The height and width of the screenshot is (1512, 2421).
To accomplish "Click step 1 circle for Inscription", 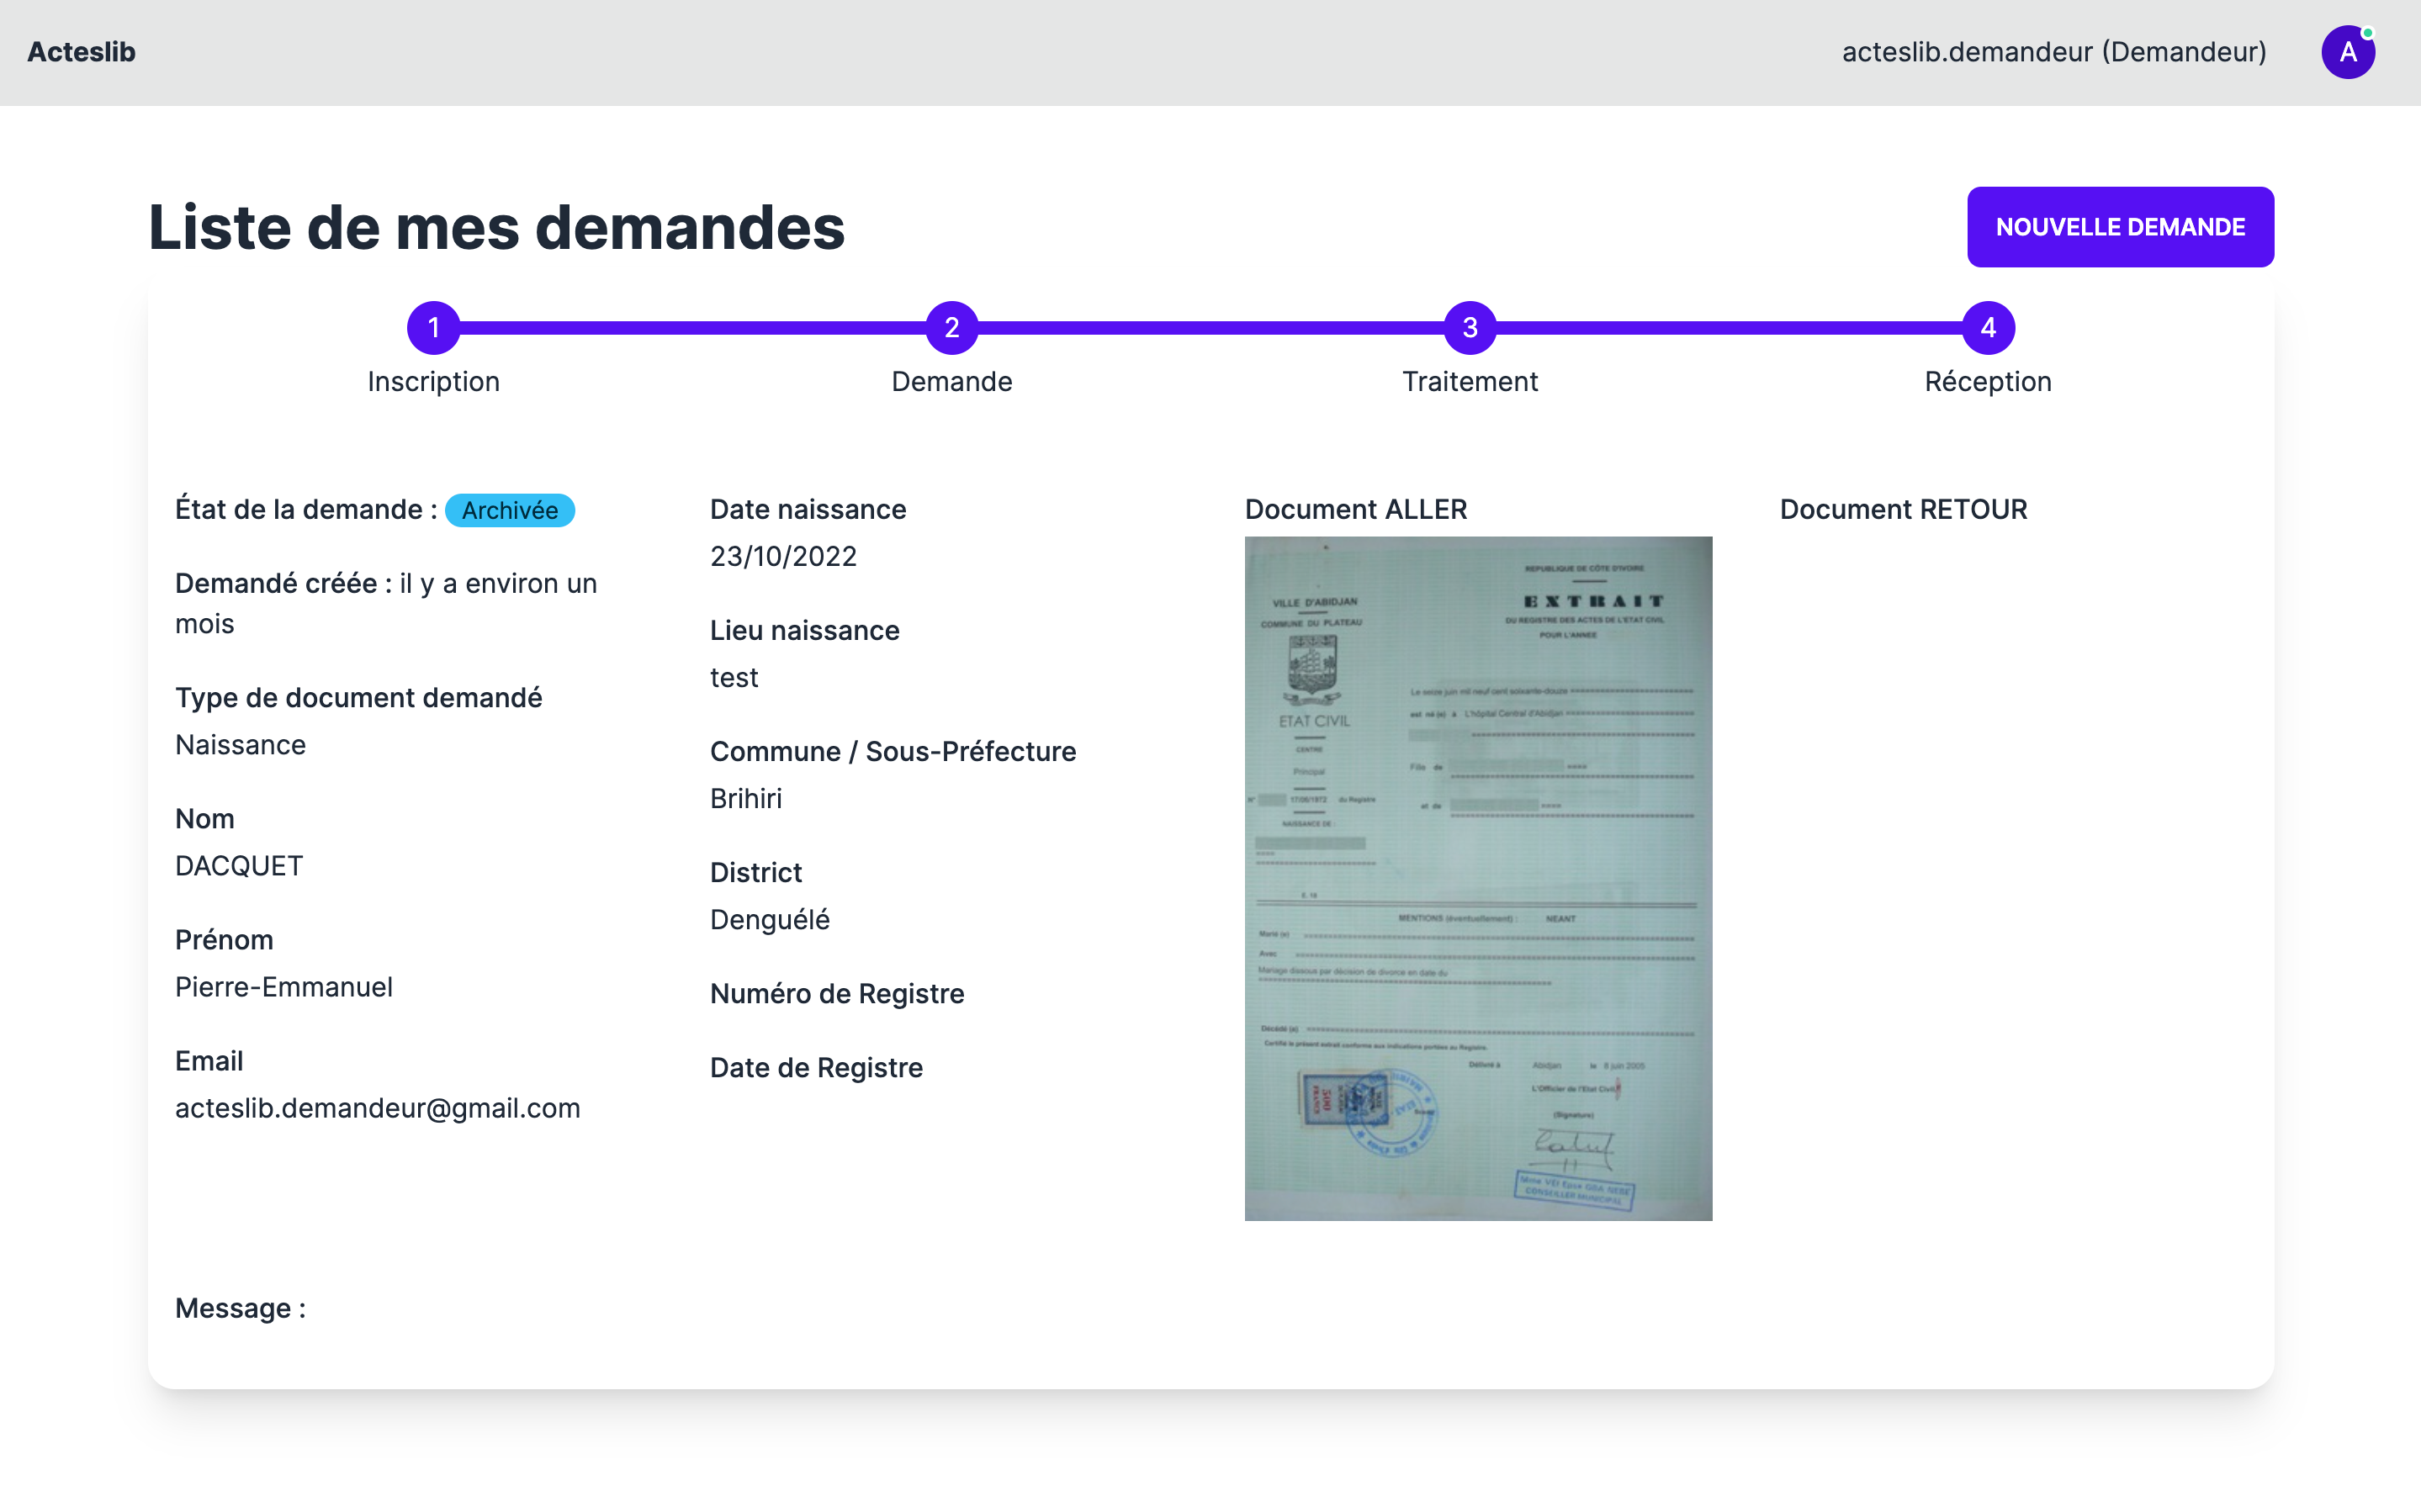I will 433,327.
